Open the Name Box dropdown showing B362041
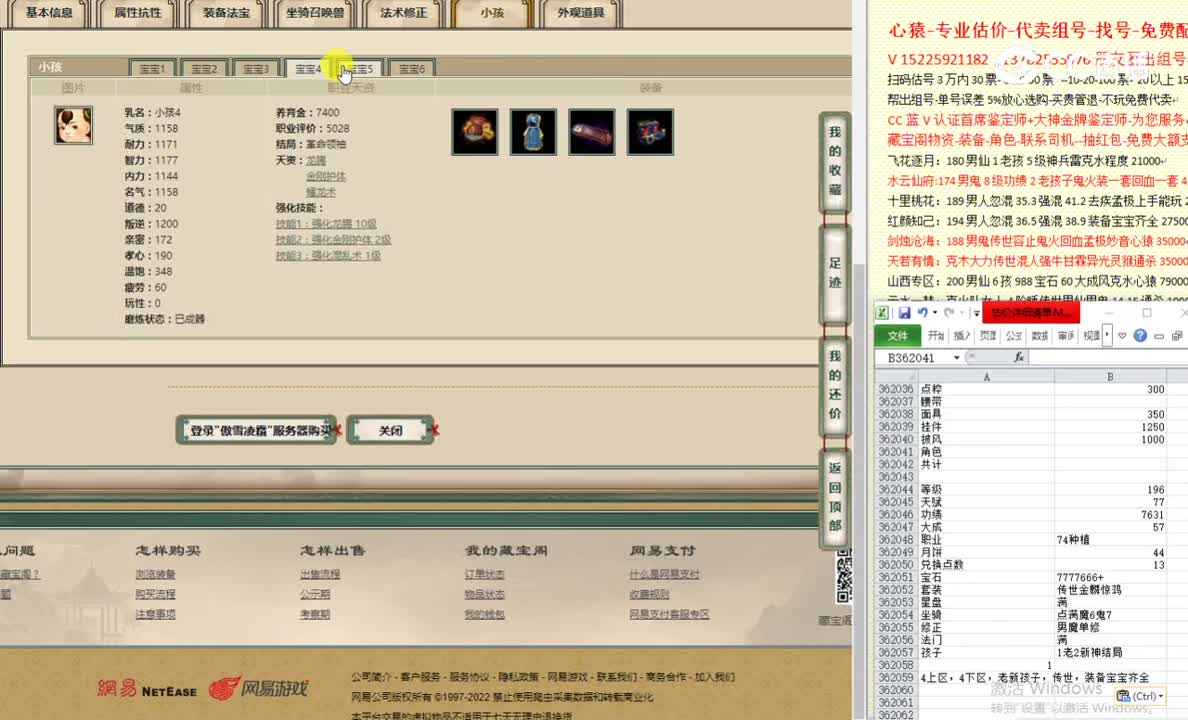The height and width of the screenshot is (720, 1188). pos(956,357)
